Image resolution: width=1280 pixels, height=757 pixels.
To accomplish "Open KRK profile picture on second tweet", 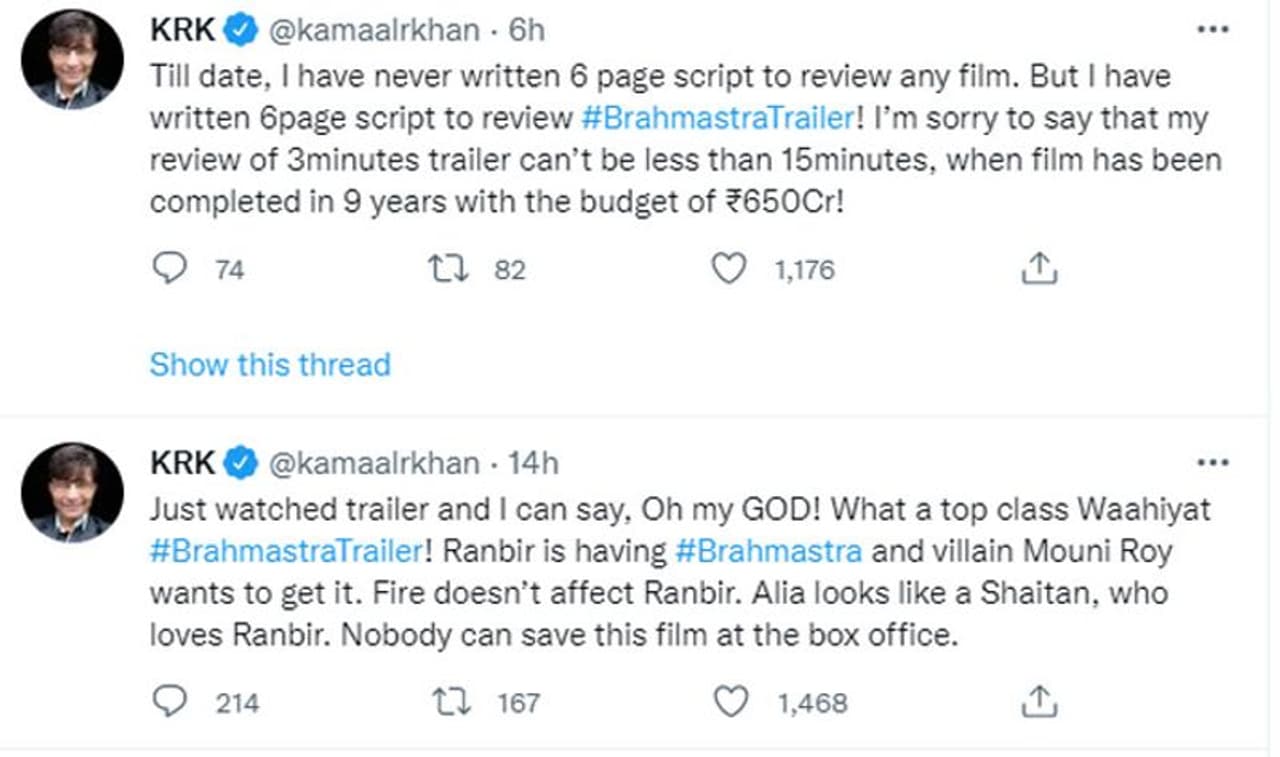I will pyautogui.click(x=73, y=492).
